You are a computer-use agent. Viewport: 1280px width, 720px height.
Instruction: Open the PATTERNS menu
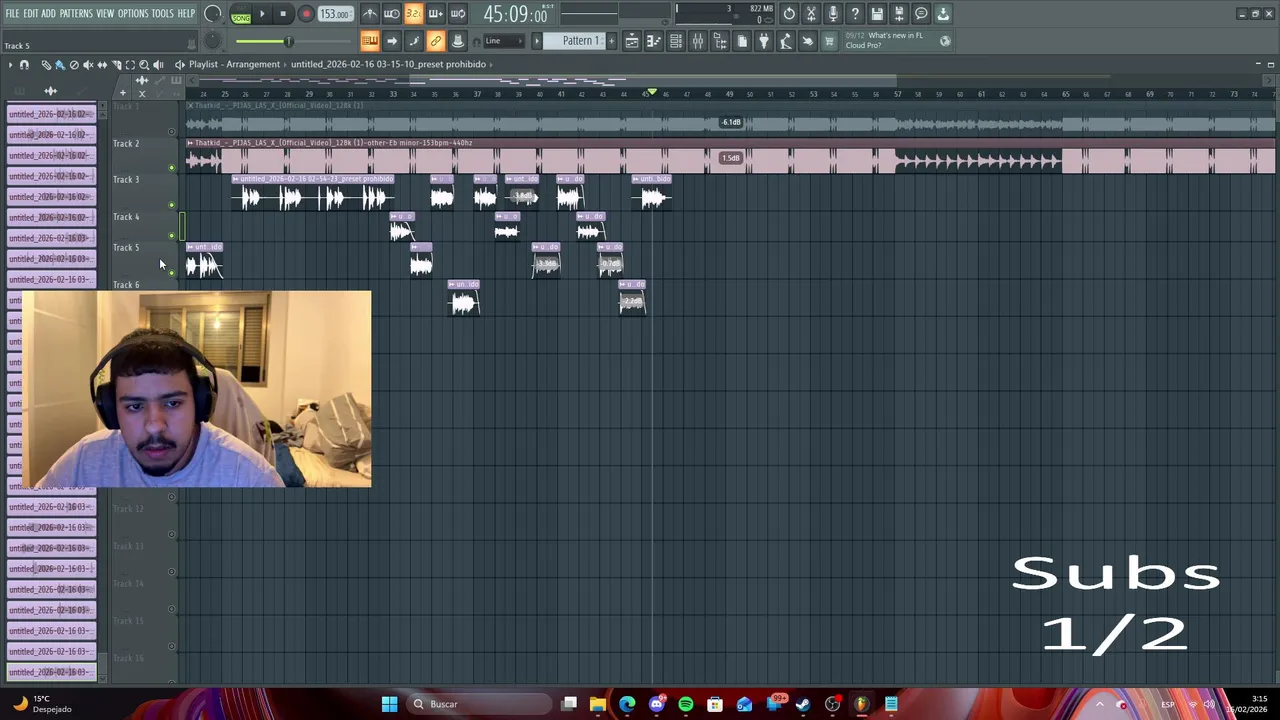(76, 14)
